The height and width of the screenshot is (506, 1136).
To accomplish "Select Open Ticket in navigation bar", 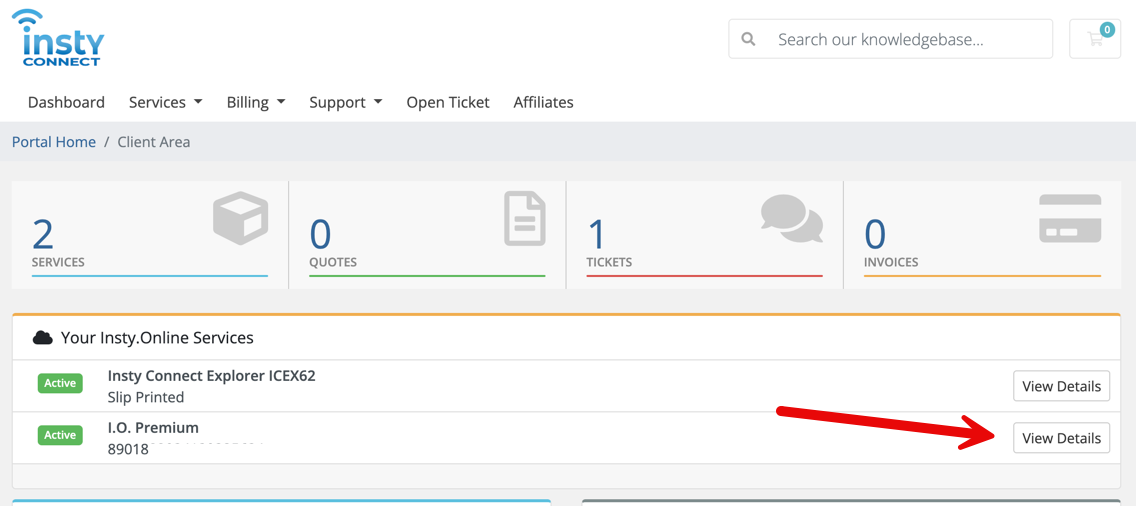I will 447,102.
